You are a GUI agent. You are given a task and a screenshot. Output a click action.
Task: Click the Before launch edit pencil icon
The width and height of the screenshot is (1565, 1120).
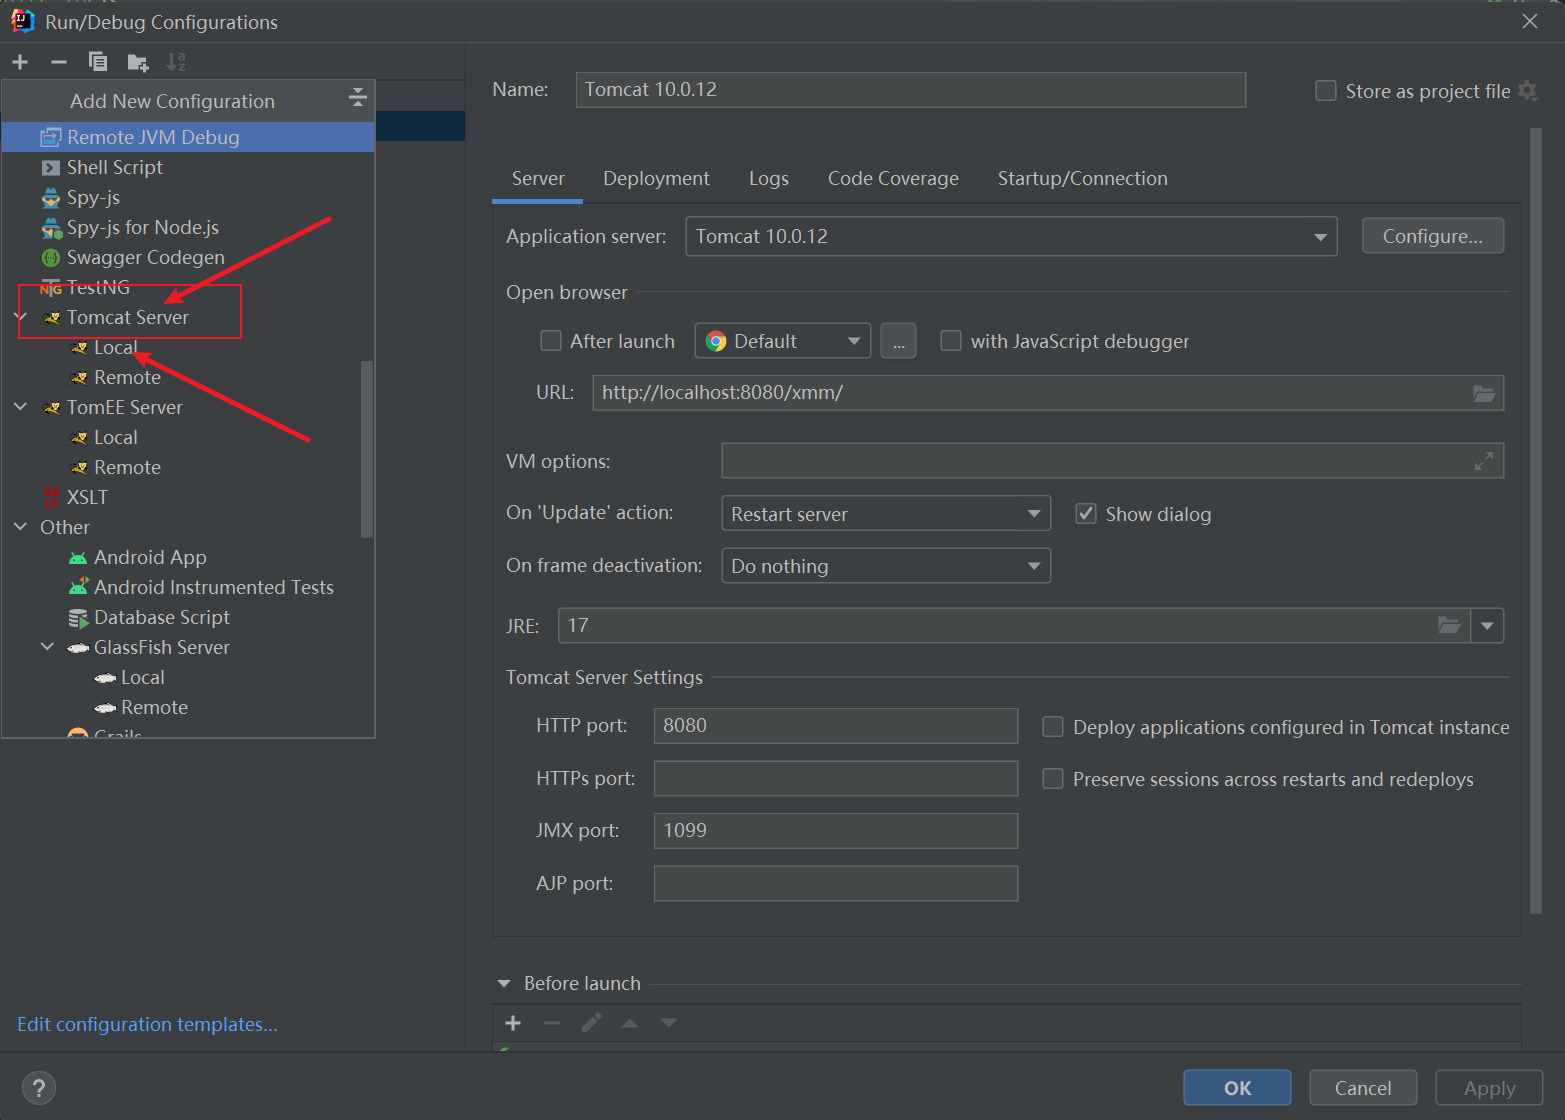point(592,1023)
